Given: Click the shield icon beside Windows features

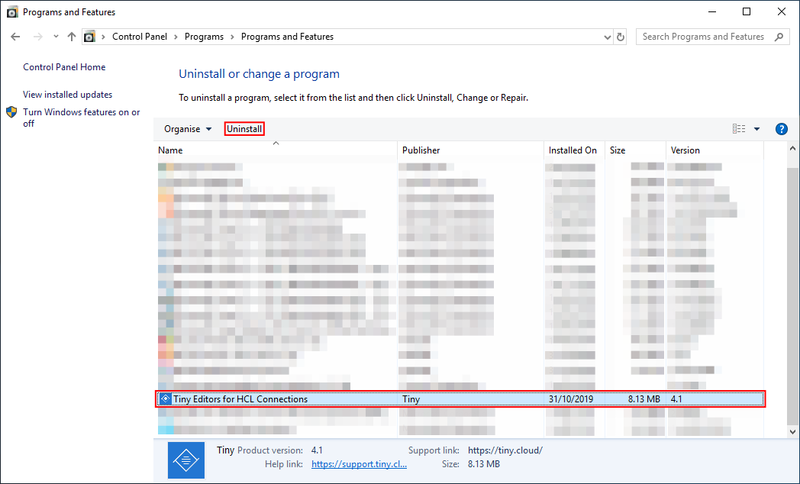Looking at the screenshot, I should (12, 112).
